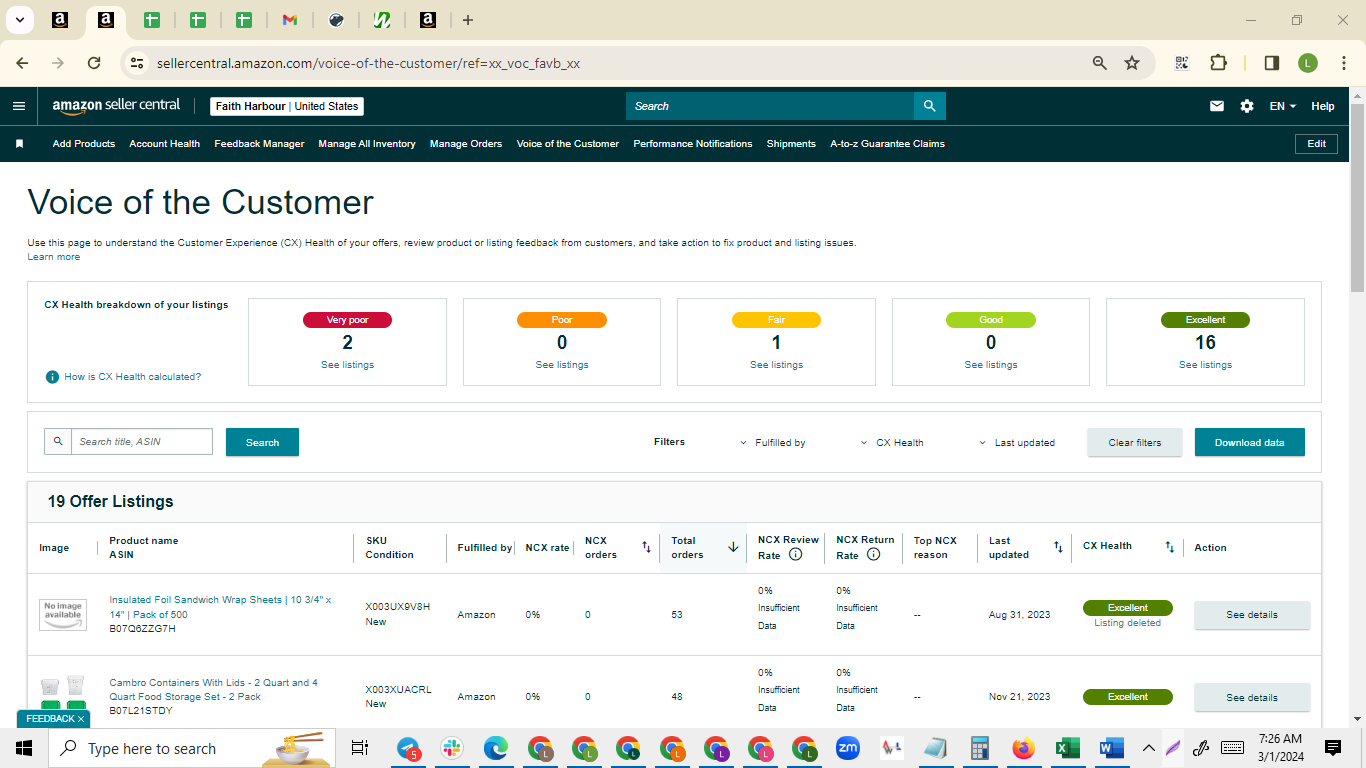Screen dimensions: 1366x768
Task: Go back using the browser back arrow
Action: [22, 63]
